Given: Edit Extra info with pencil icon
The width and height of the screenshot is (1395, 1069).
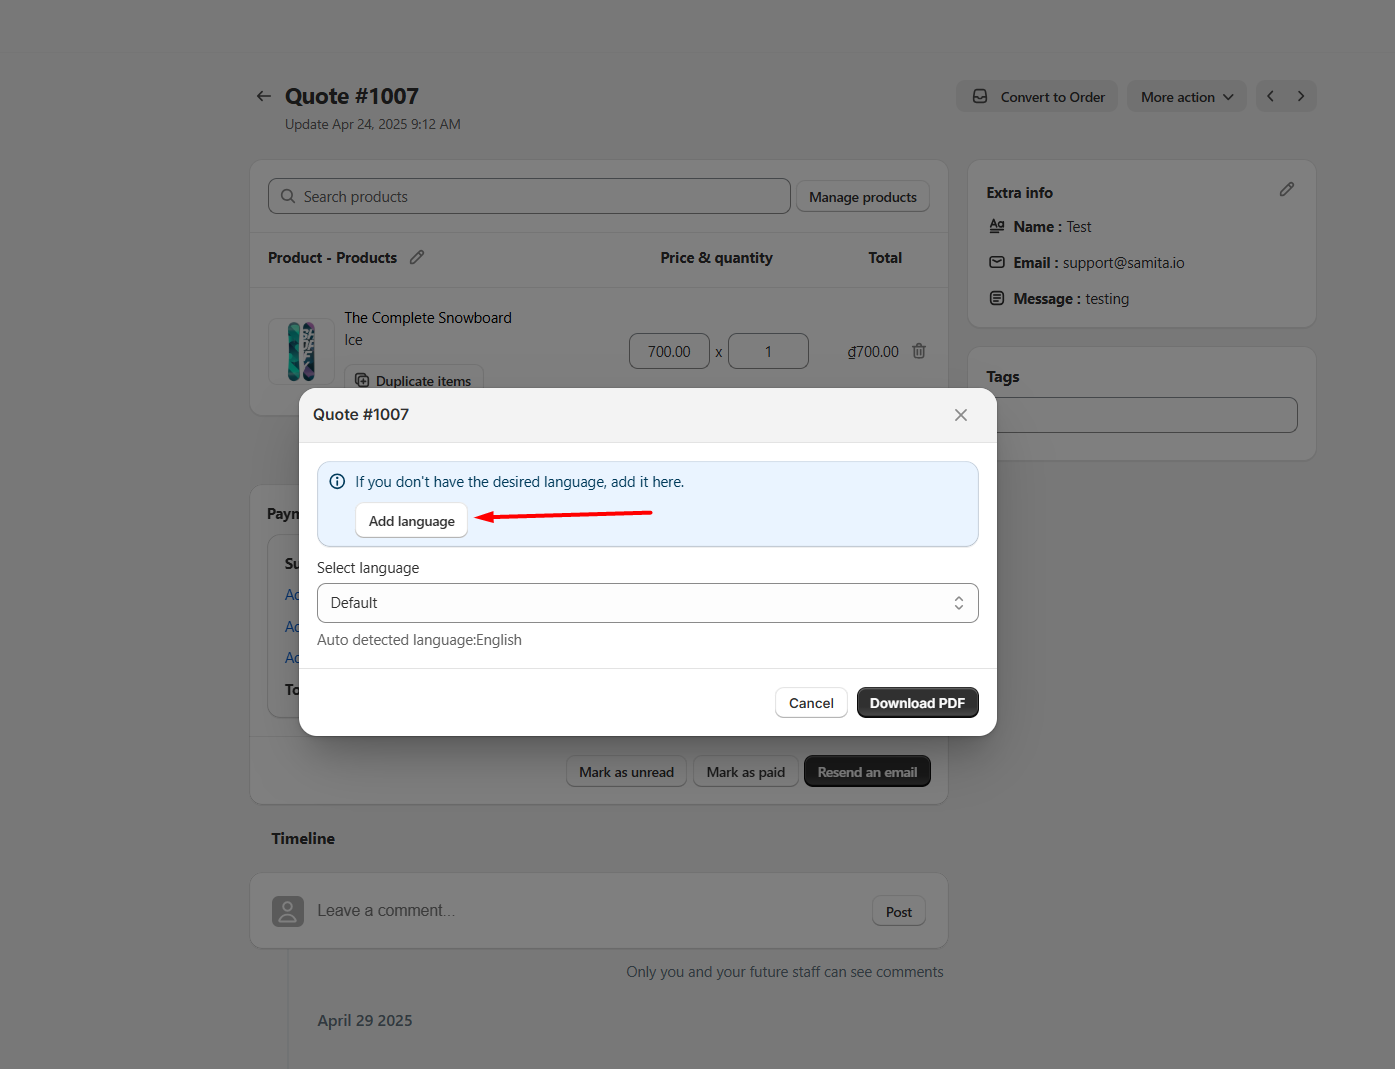Looking at the screenshot, I should pyautogui.click(x=1287, y=189).
